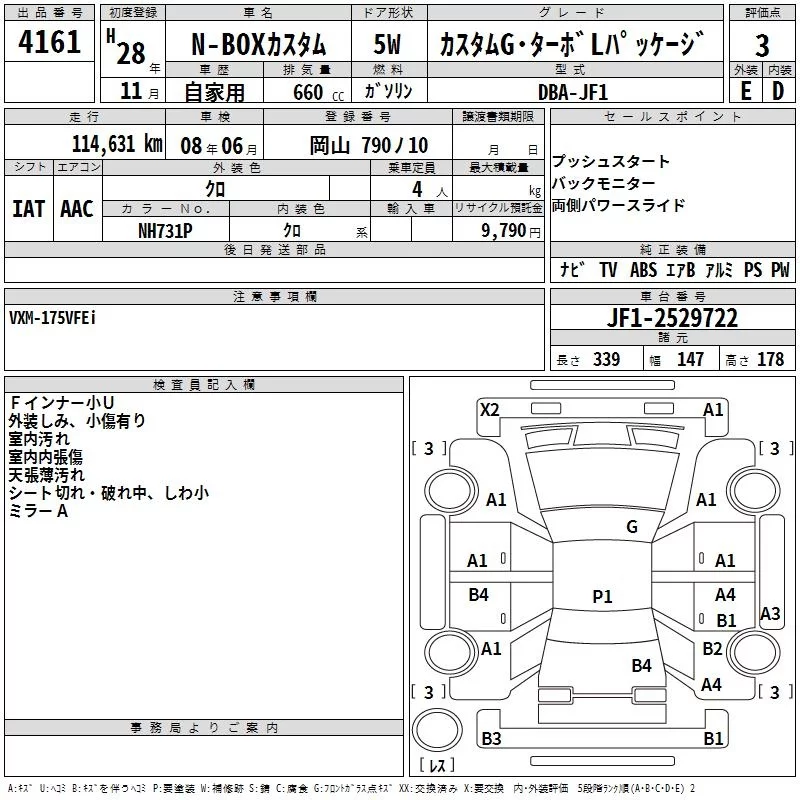Select first registration year H28
Screen dimensions: 800x800
(x=126, y=48)
